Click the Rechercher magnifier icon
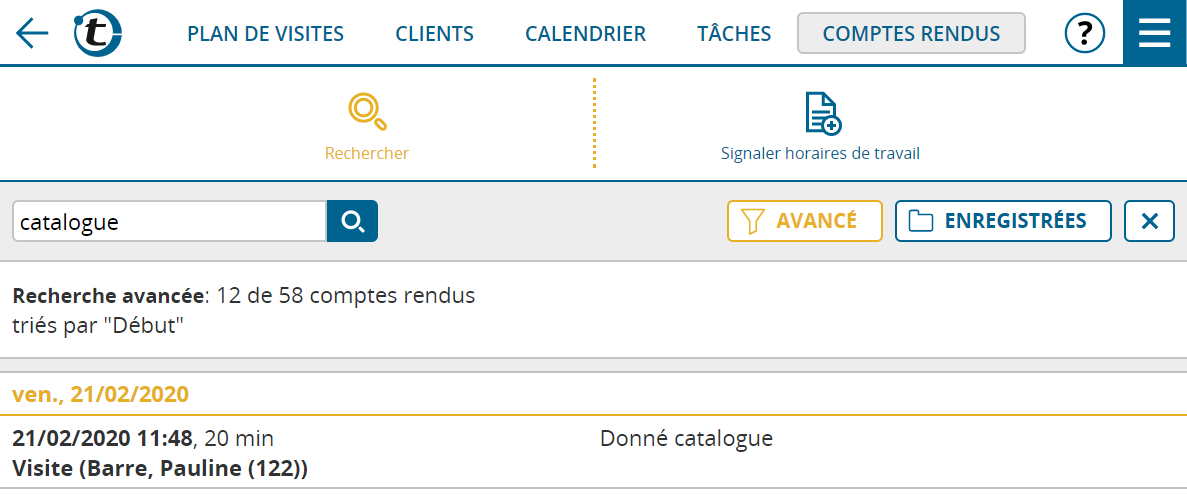The image size is (1187, 494). click(x=367, y=112)
